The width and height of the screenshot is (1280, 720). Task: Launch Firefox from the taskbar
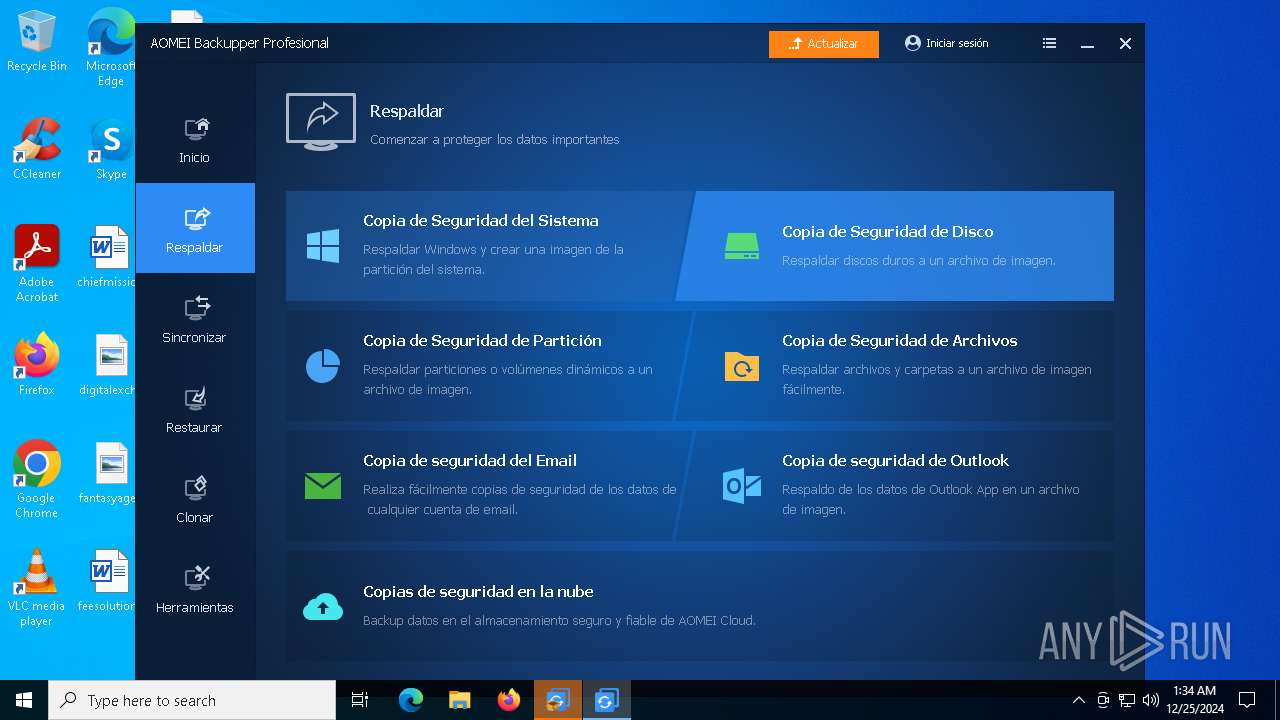click(509, 700)
